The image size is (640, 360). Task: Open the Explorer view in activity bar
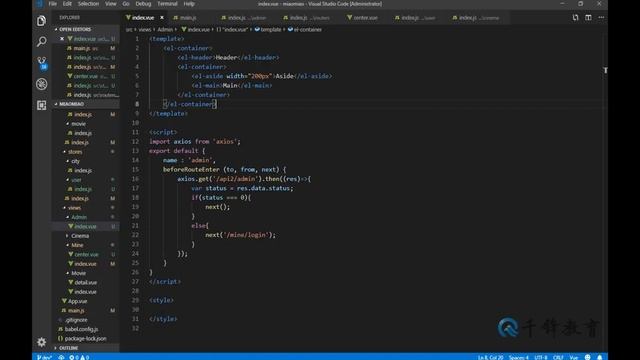pyautogui.click(x=41, y=20)
